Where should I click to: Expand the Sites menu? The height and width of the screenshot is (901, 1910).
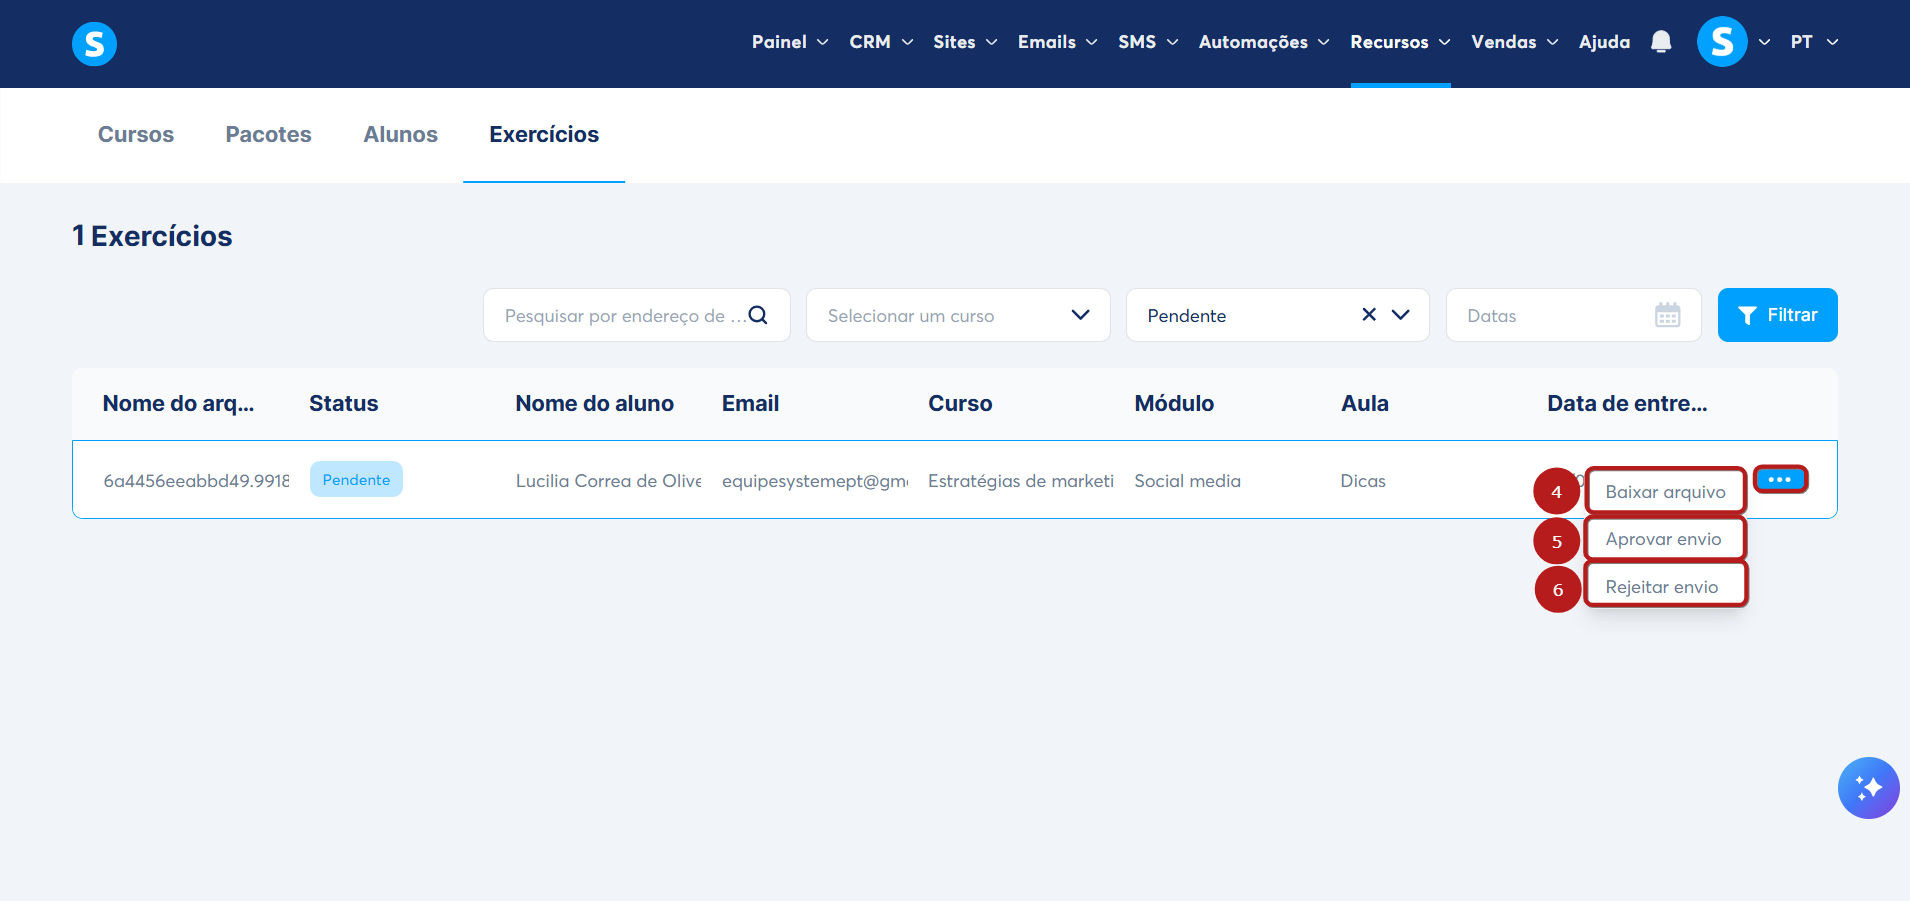pos(965,42)
